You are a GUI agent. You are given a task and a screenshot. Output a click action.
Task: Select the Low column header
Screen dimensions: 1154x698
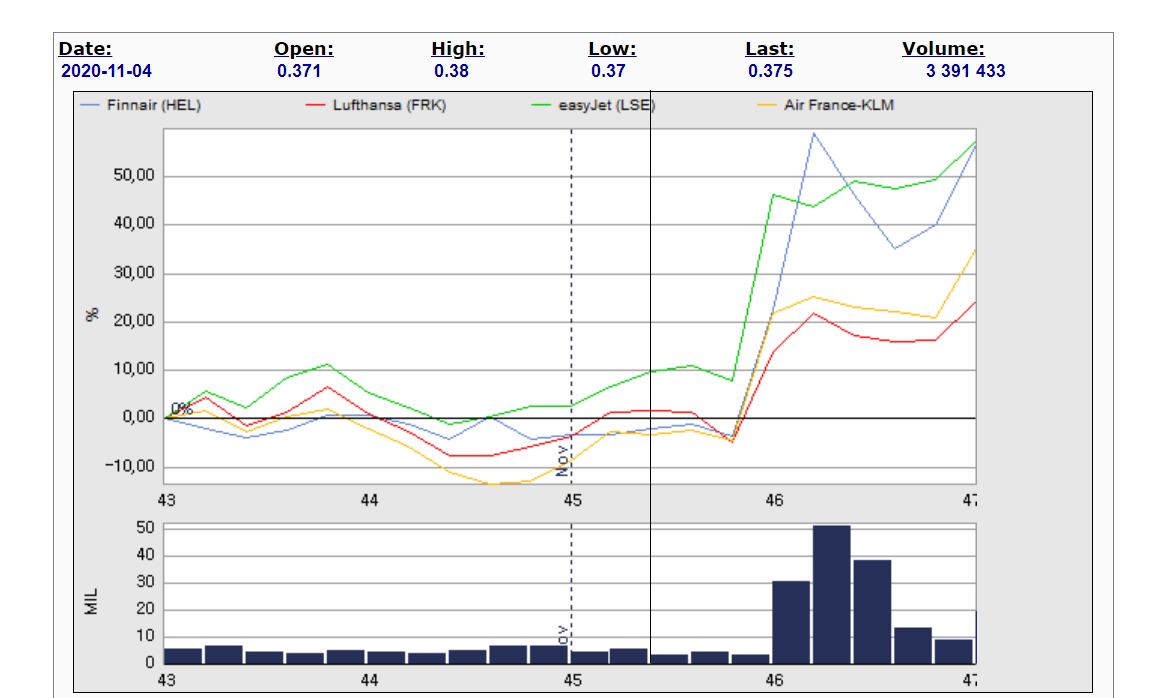[612, 49]
